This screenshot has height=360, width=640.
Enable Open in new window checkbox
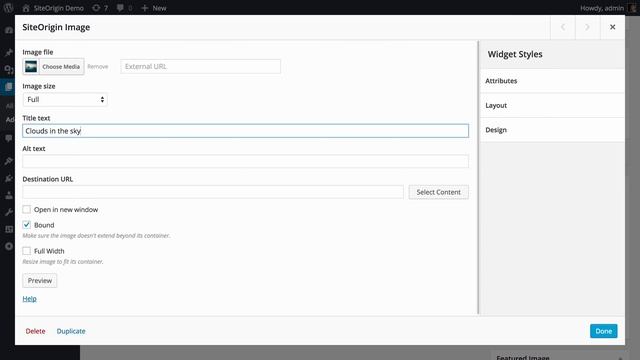(27, 209)
